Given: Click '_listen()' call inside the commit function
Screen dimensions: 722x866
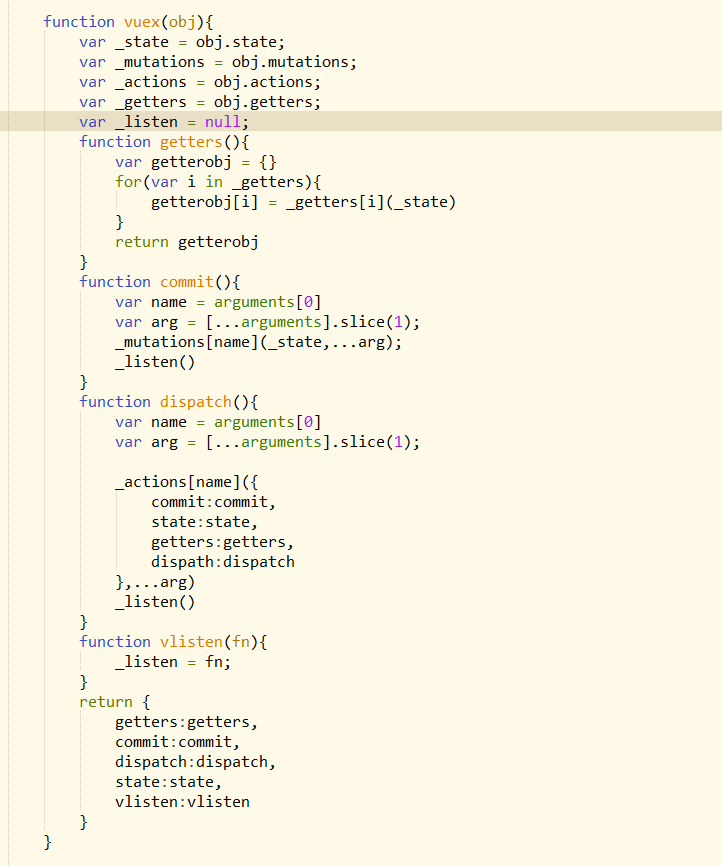Looking at the screenshot, I should coord(155,362).
